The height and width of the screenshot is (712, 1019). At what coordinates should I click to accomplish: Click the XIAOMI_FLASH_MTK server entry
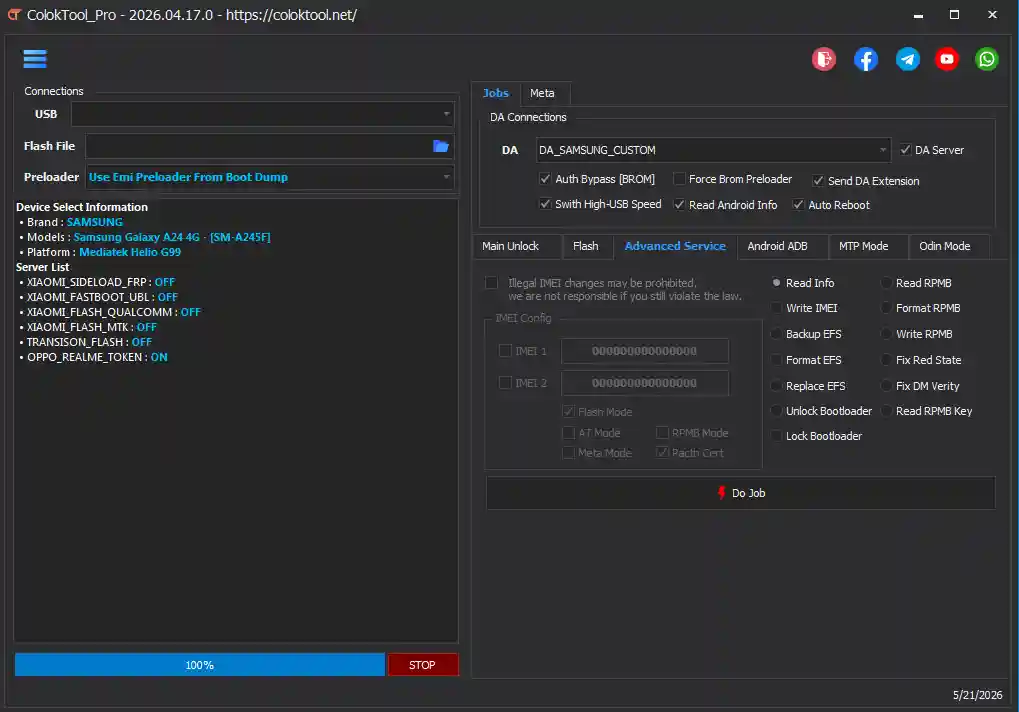click(92, 327)
